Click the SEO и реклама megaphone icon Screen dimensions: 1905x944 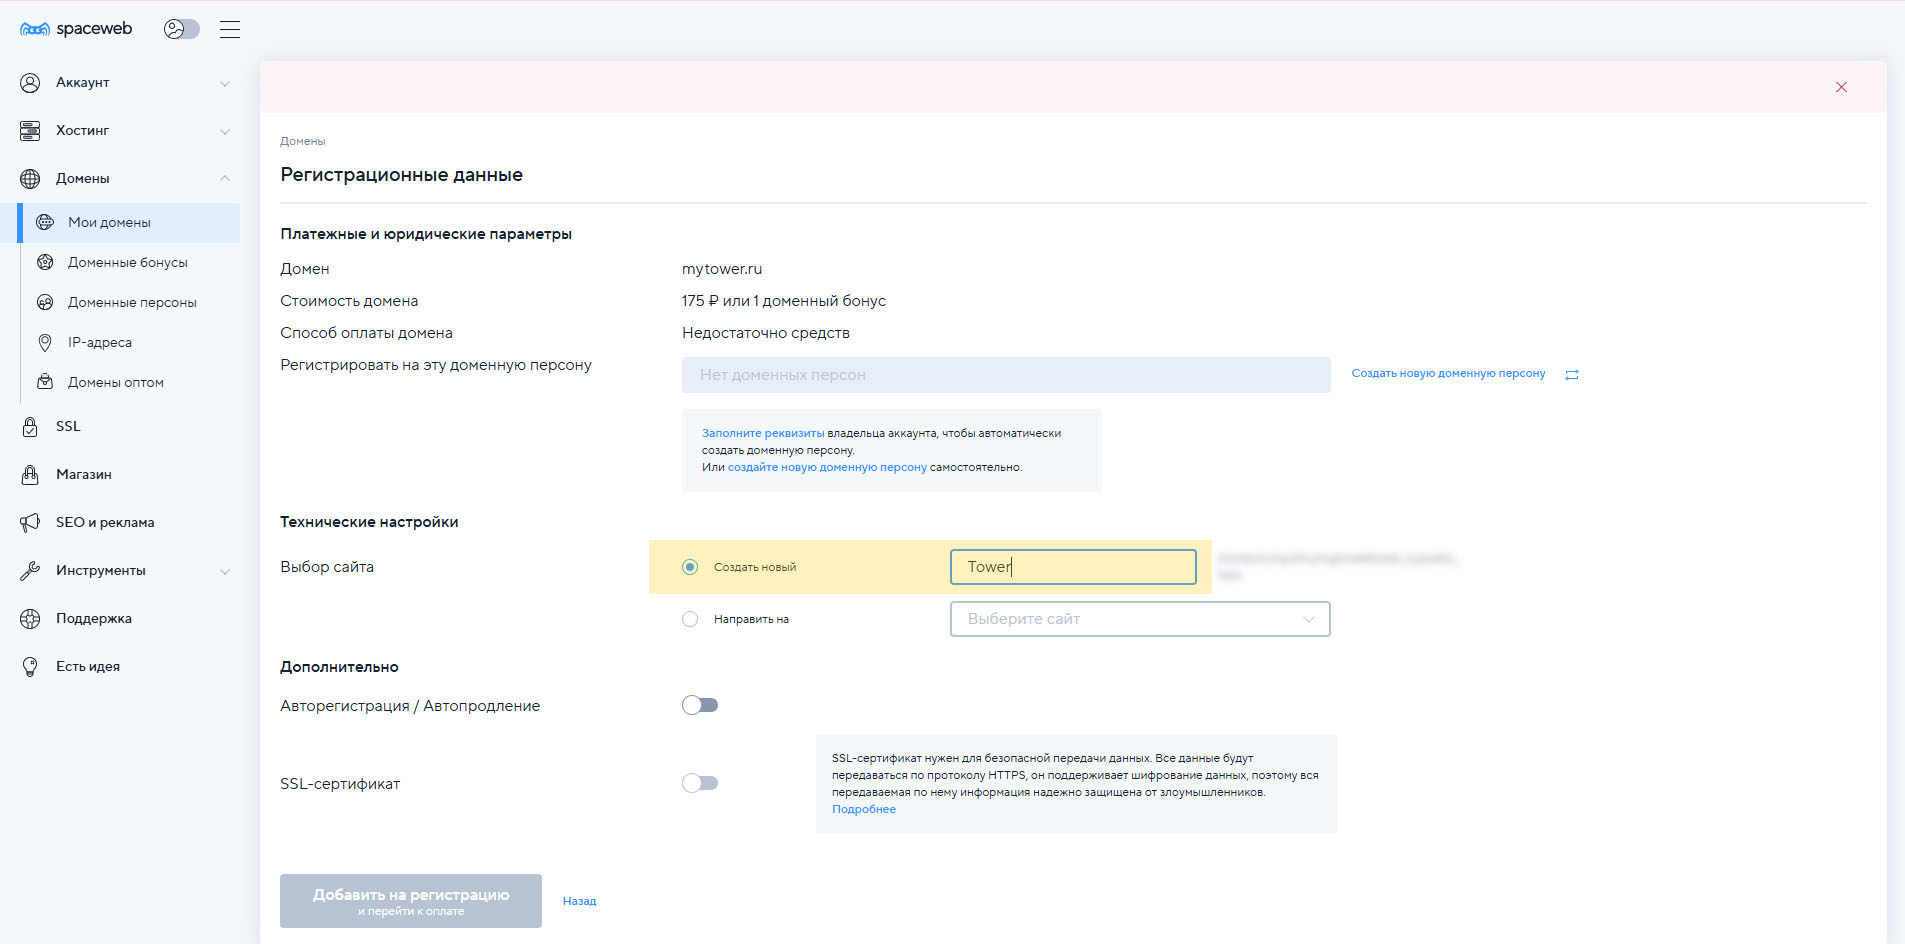(30, 523)
